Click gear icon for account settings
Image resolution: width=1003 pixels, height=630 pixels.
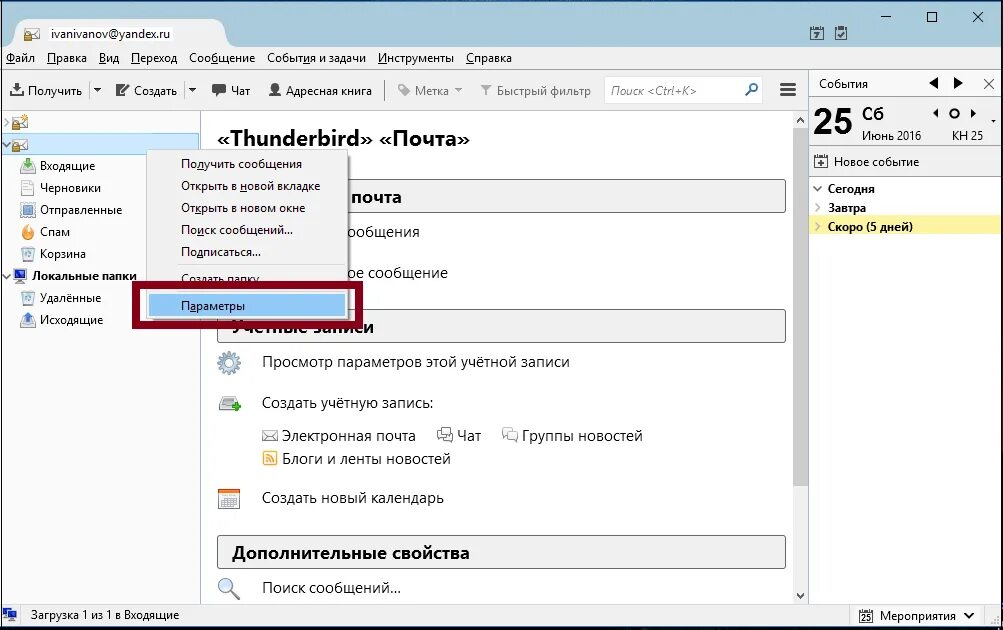[229, 363]
